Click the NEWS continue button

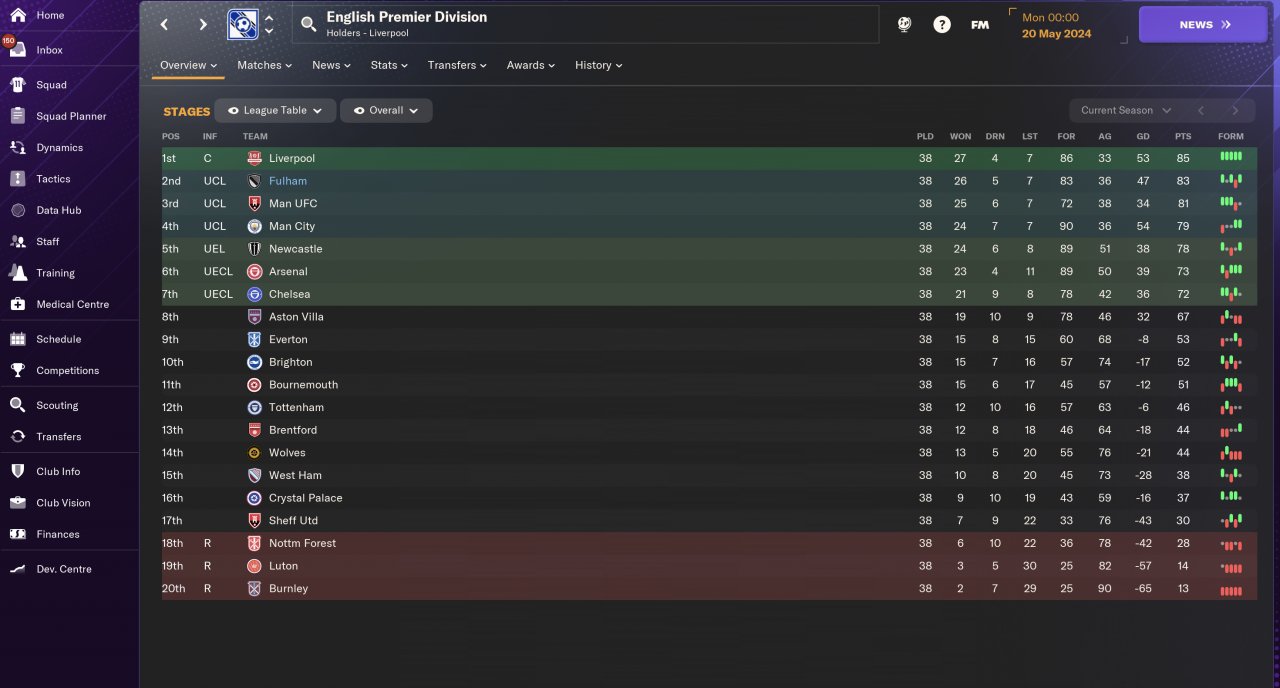[x=1203, y=25]
